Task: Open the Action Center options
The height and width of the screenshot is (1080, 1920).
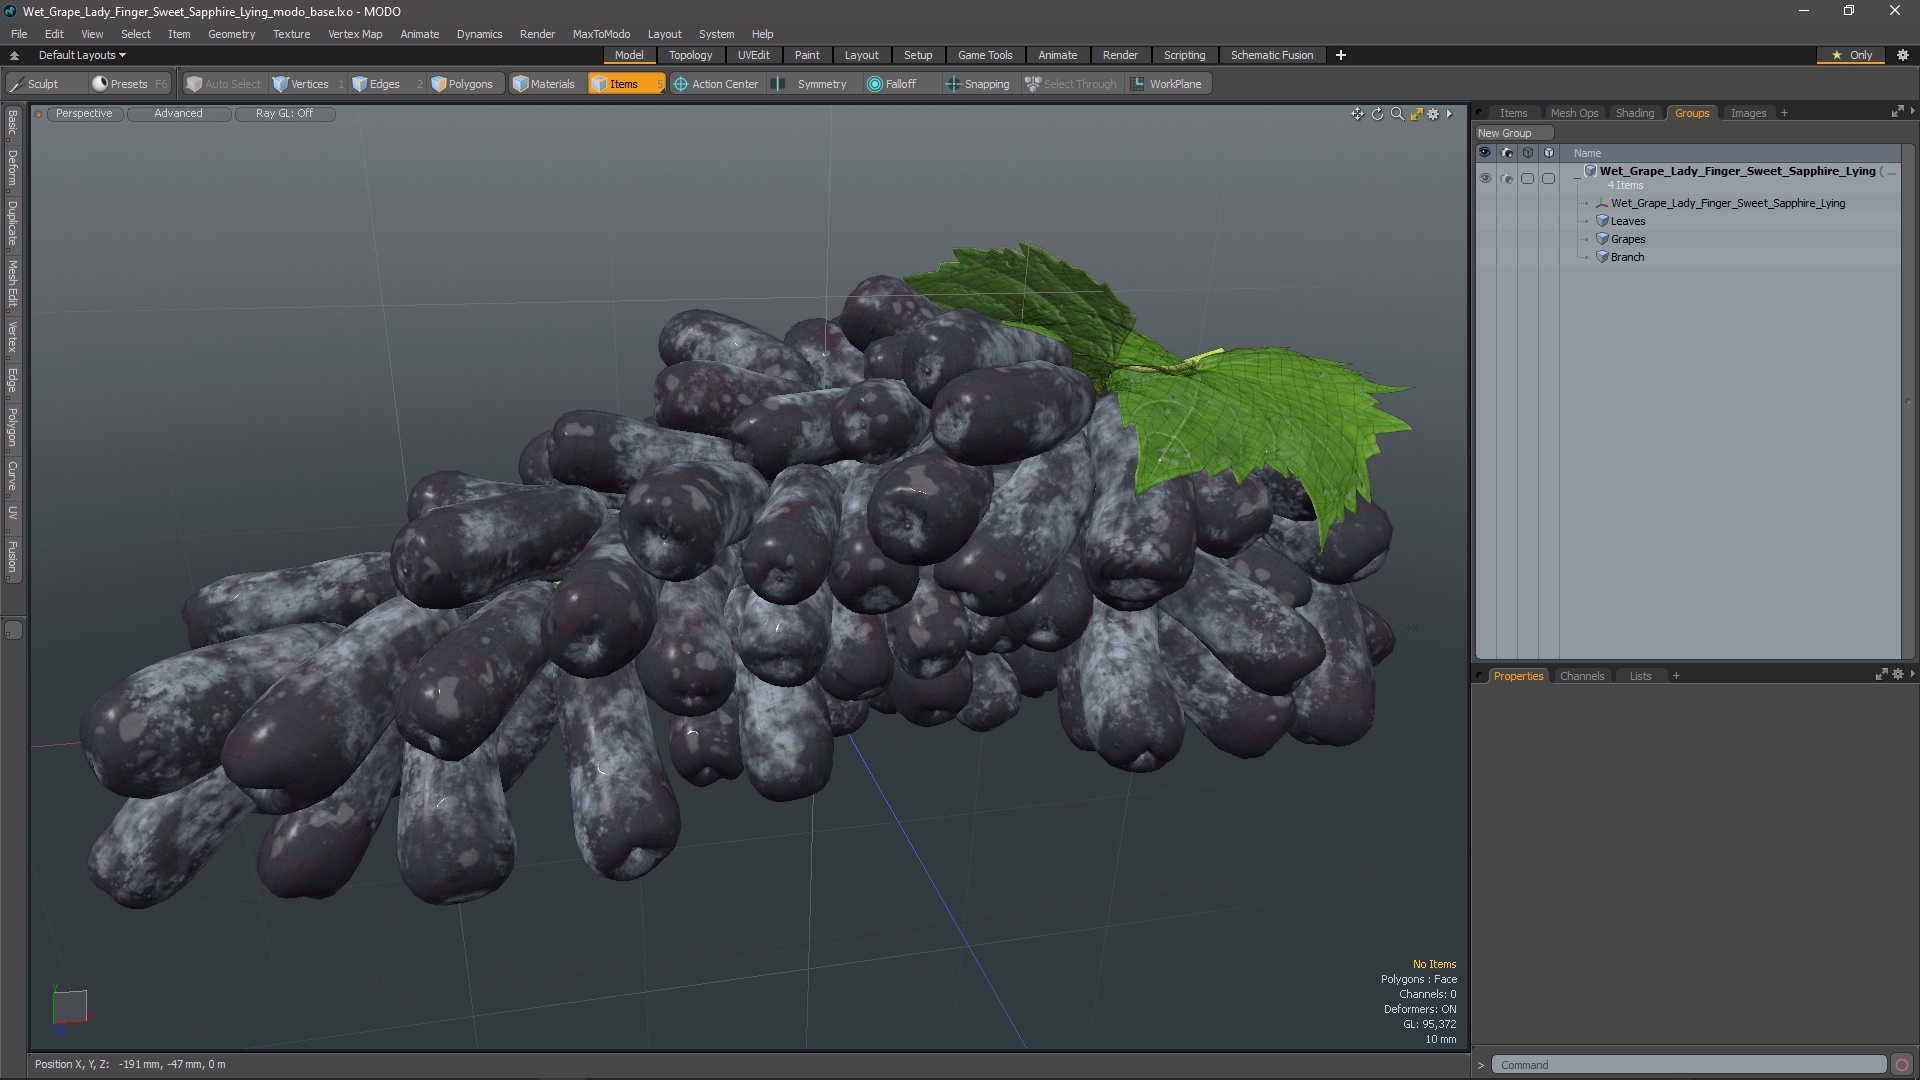Action: tap(716, 84)
